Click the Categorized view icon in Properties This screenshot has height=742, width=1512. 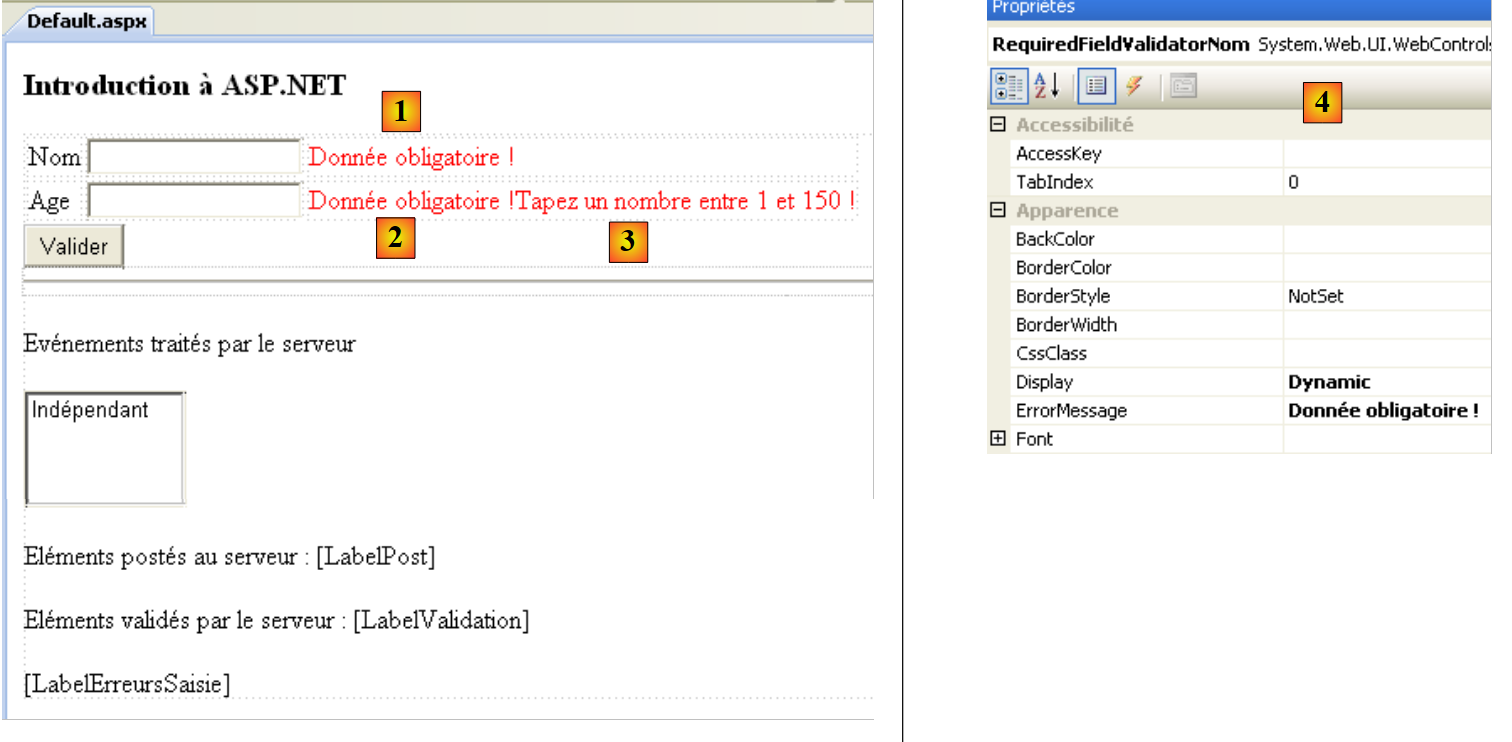[x=1007, y=87]
